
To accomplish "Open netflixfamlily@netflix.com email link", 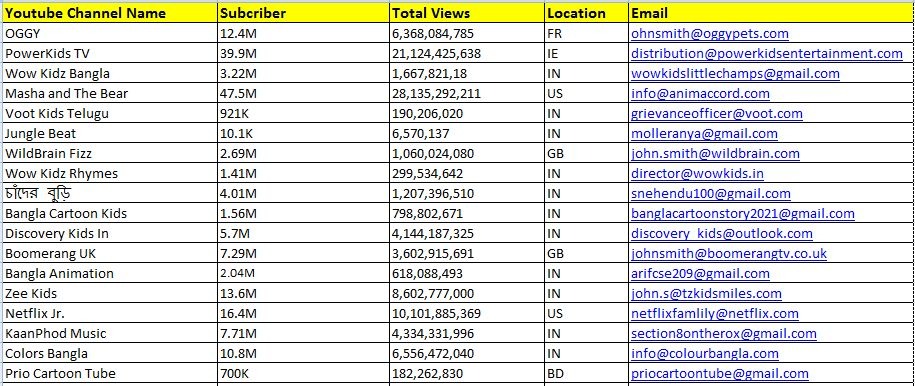I will 715,314.
